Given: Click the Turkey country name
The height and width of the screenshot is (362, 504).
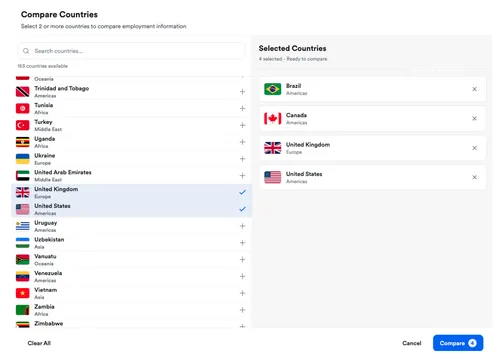Looking at the screenshot, I should point(43,122).
